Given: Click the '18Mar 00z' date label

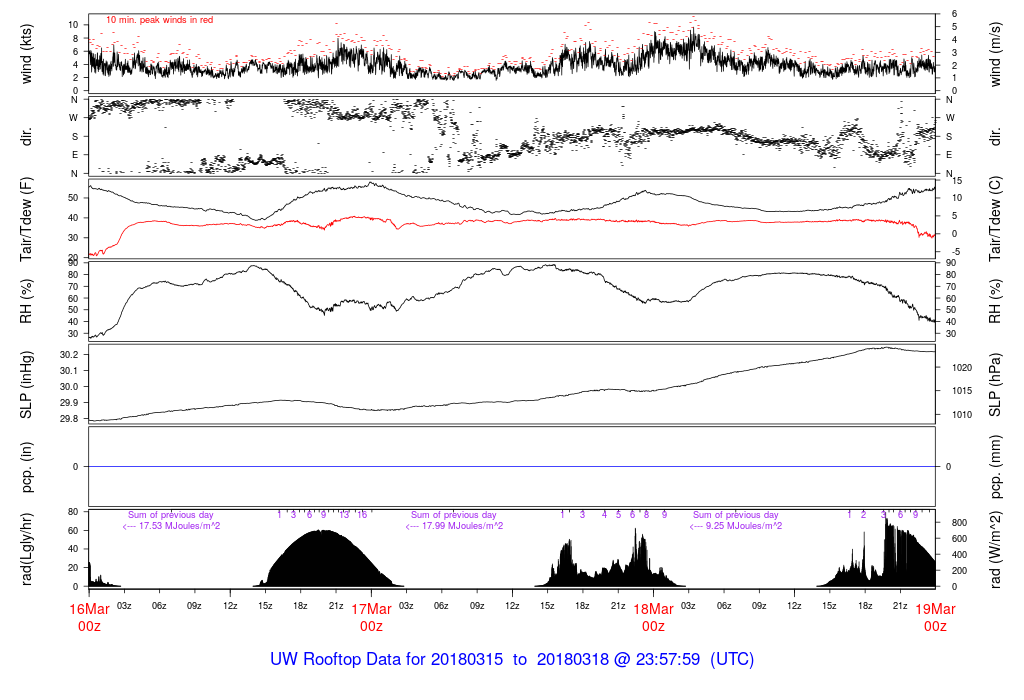Looking at the screenshot, I should pos(653,618).
